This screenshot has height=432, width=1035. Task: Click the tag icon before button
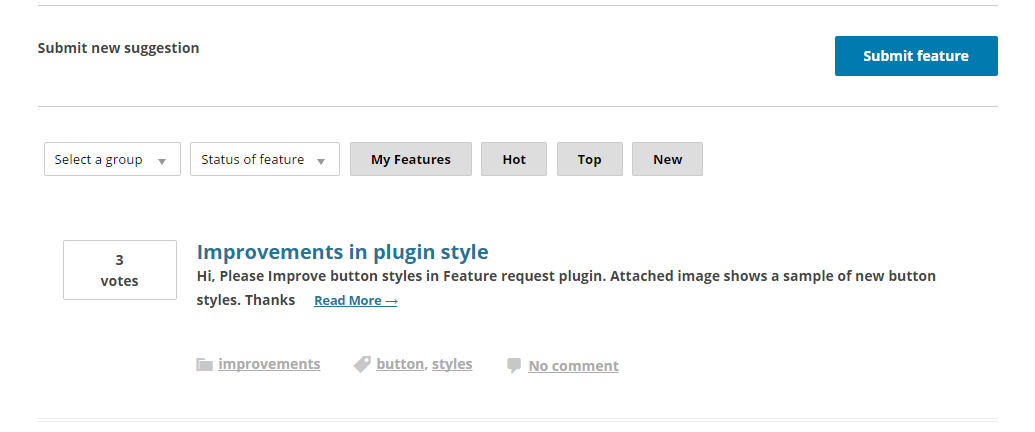362,365
